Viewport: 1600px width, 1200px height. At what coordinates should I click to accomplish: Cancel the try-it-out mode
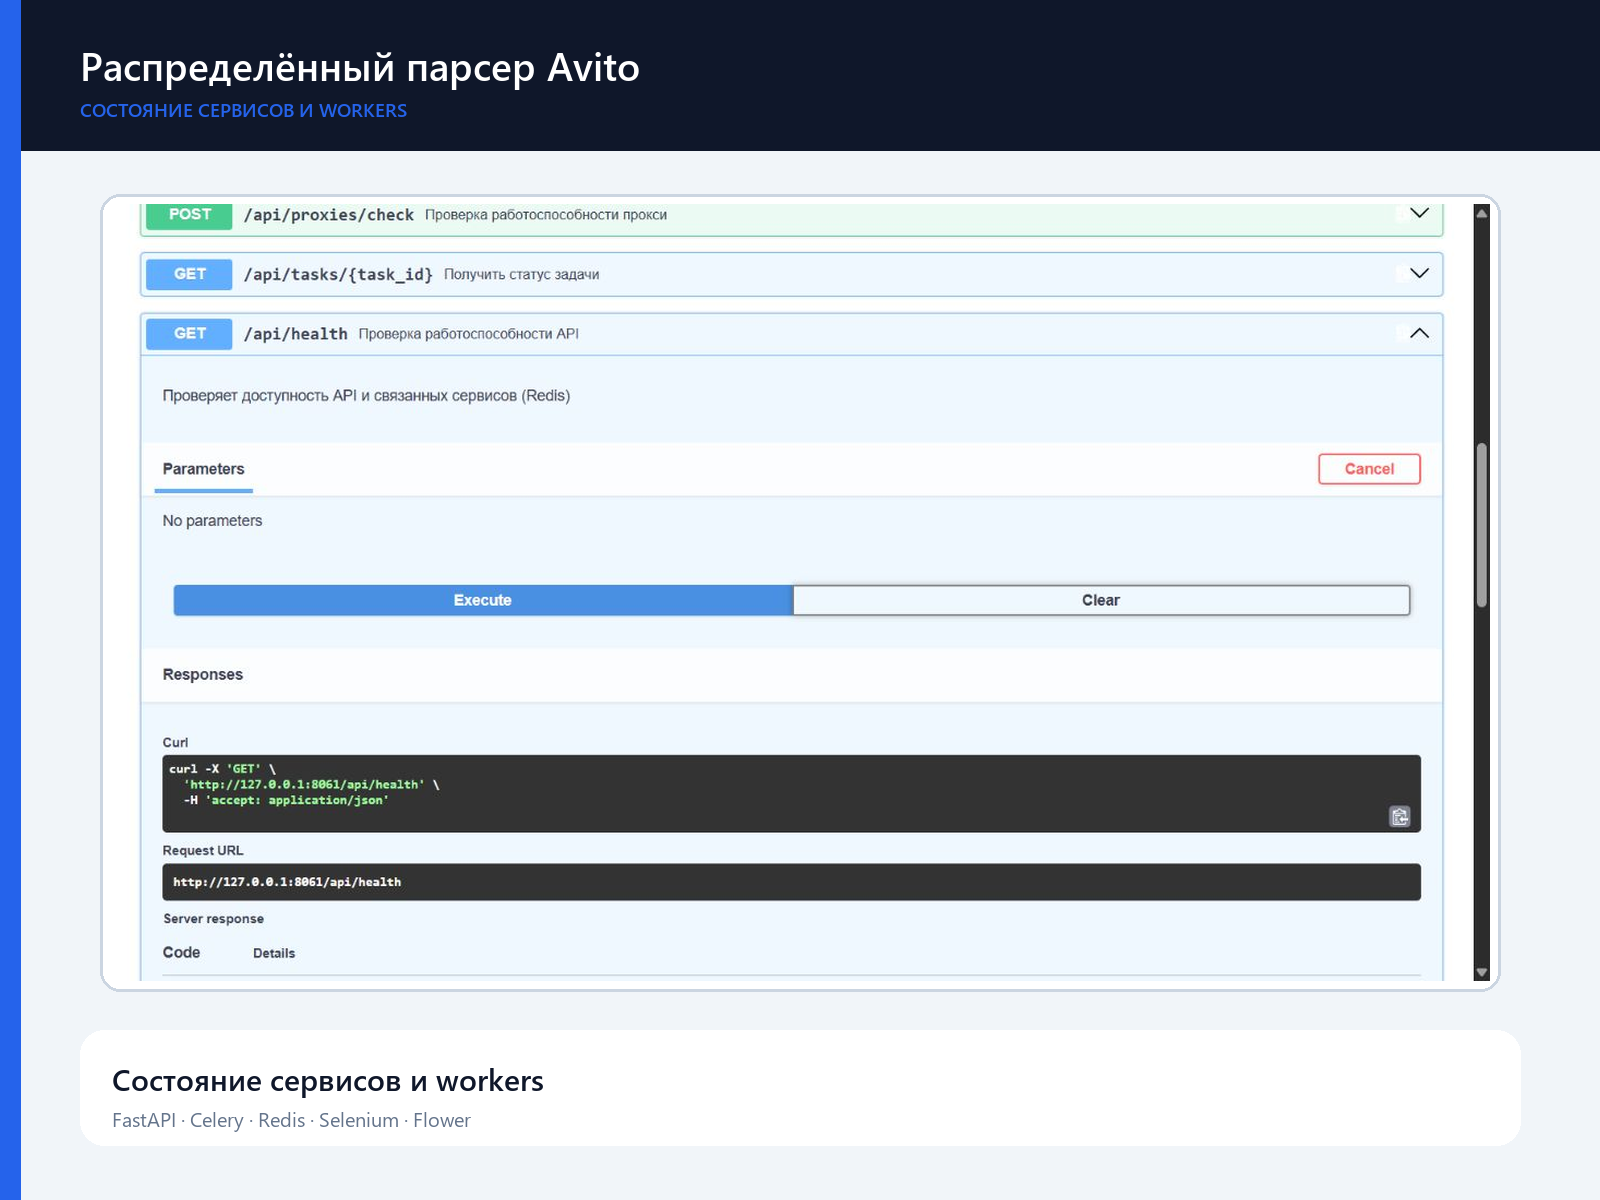pyautogui.click(x=1369, y=469)
